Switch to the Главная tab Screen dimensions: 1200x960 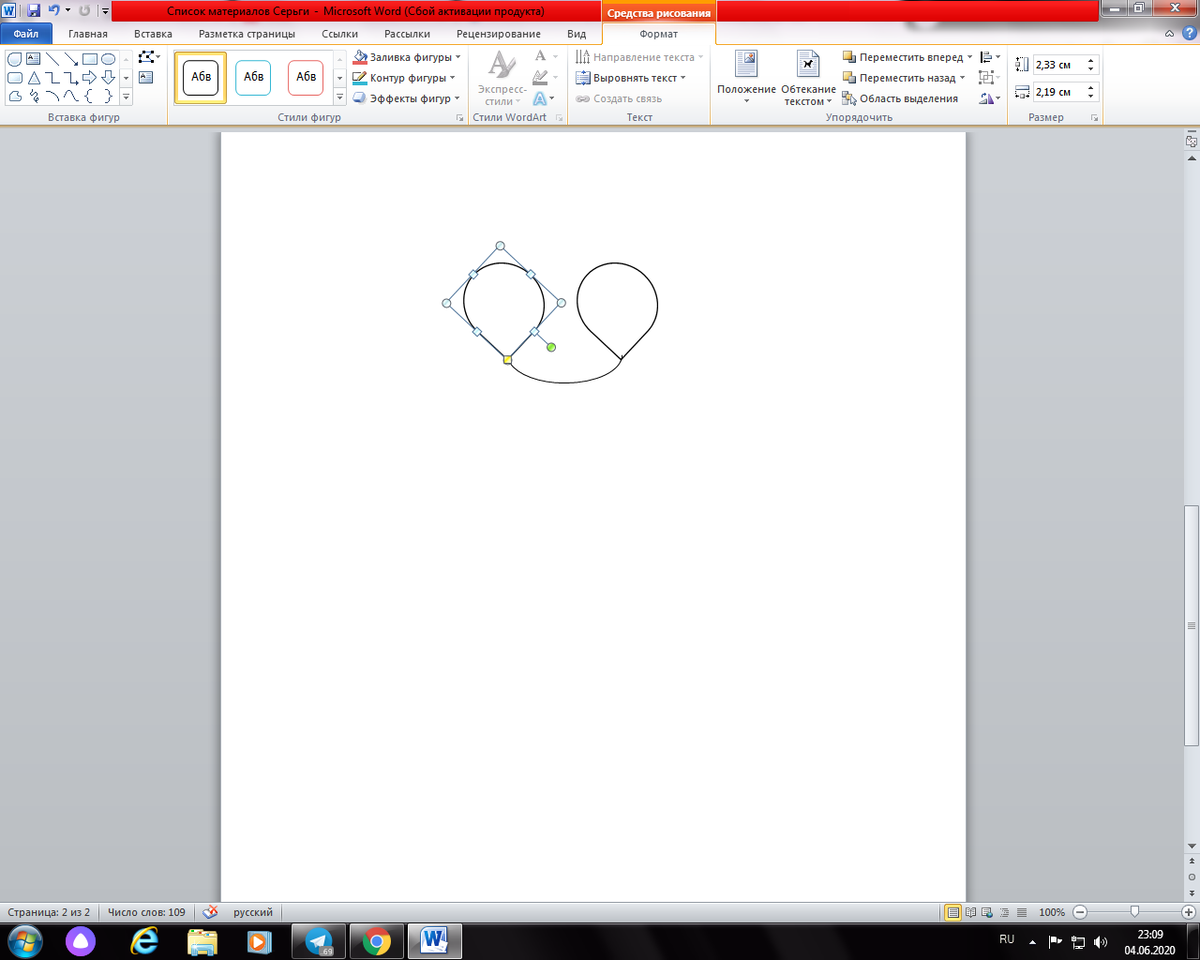coord(88,33)
